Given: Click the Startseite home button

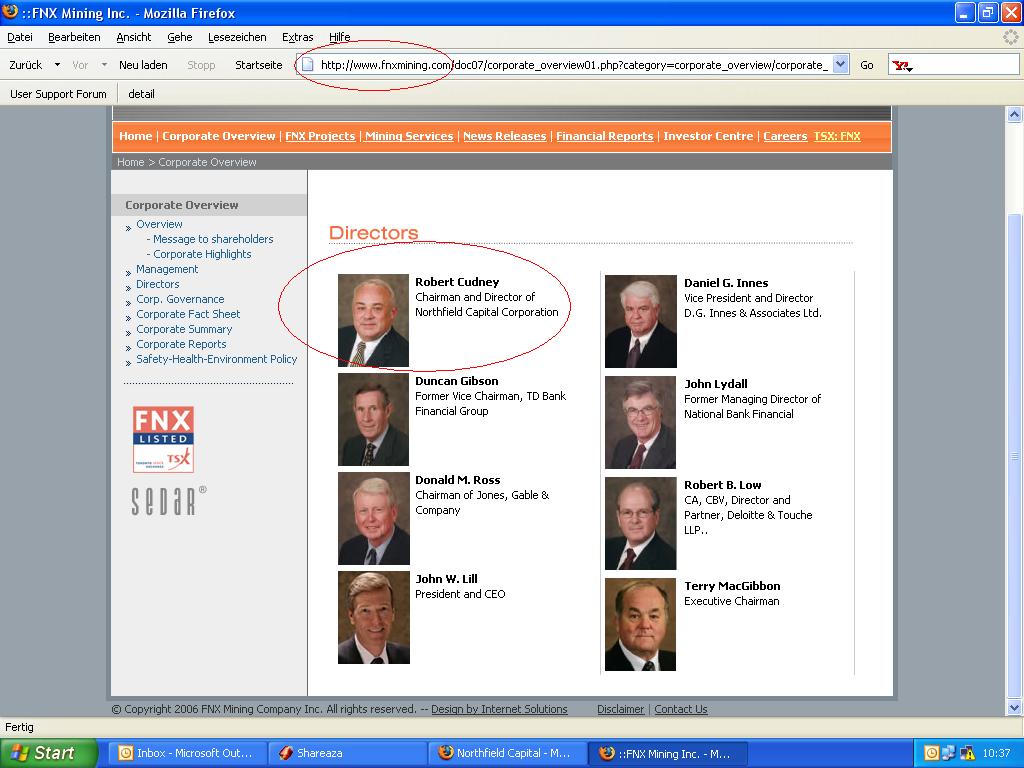Looking at the screenshot, I should click(259, 65).
